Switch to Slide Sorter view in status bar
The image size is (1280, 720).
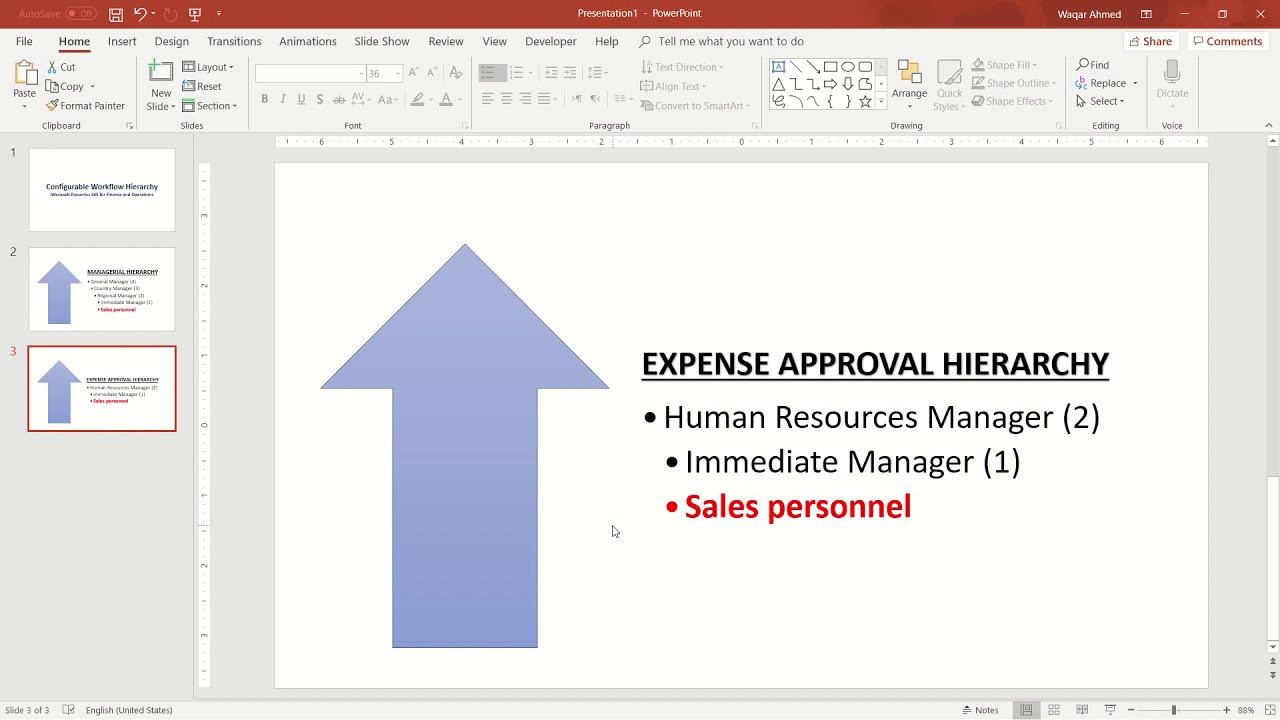[1054, 710]
